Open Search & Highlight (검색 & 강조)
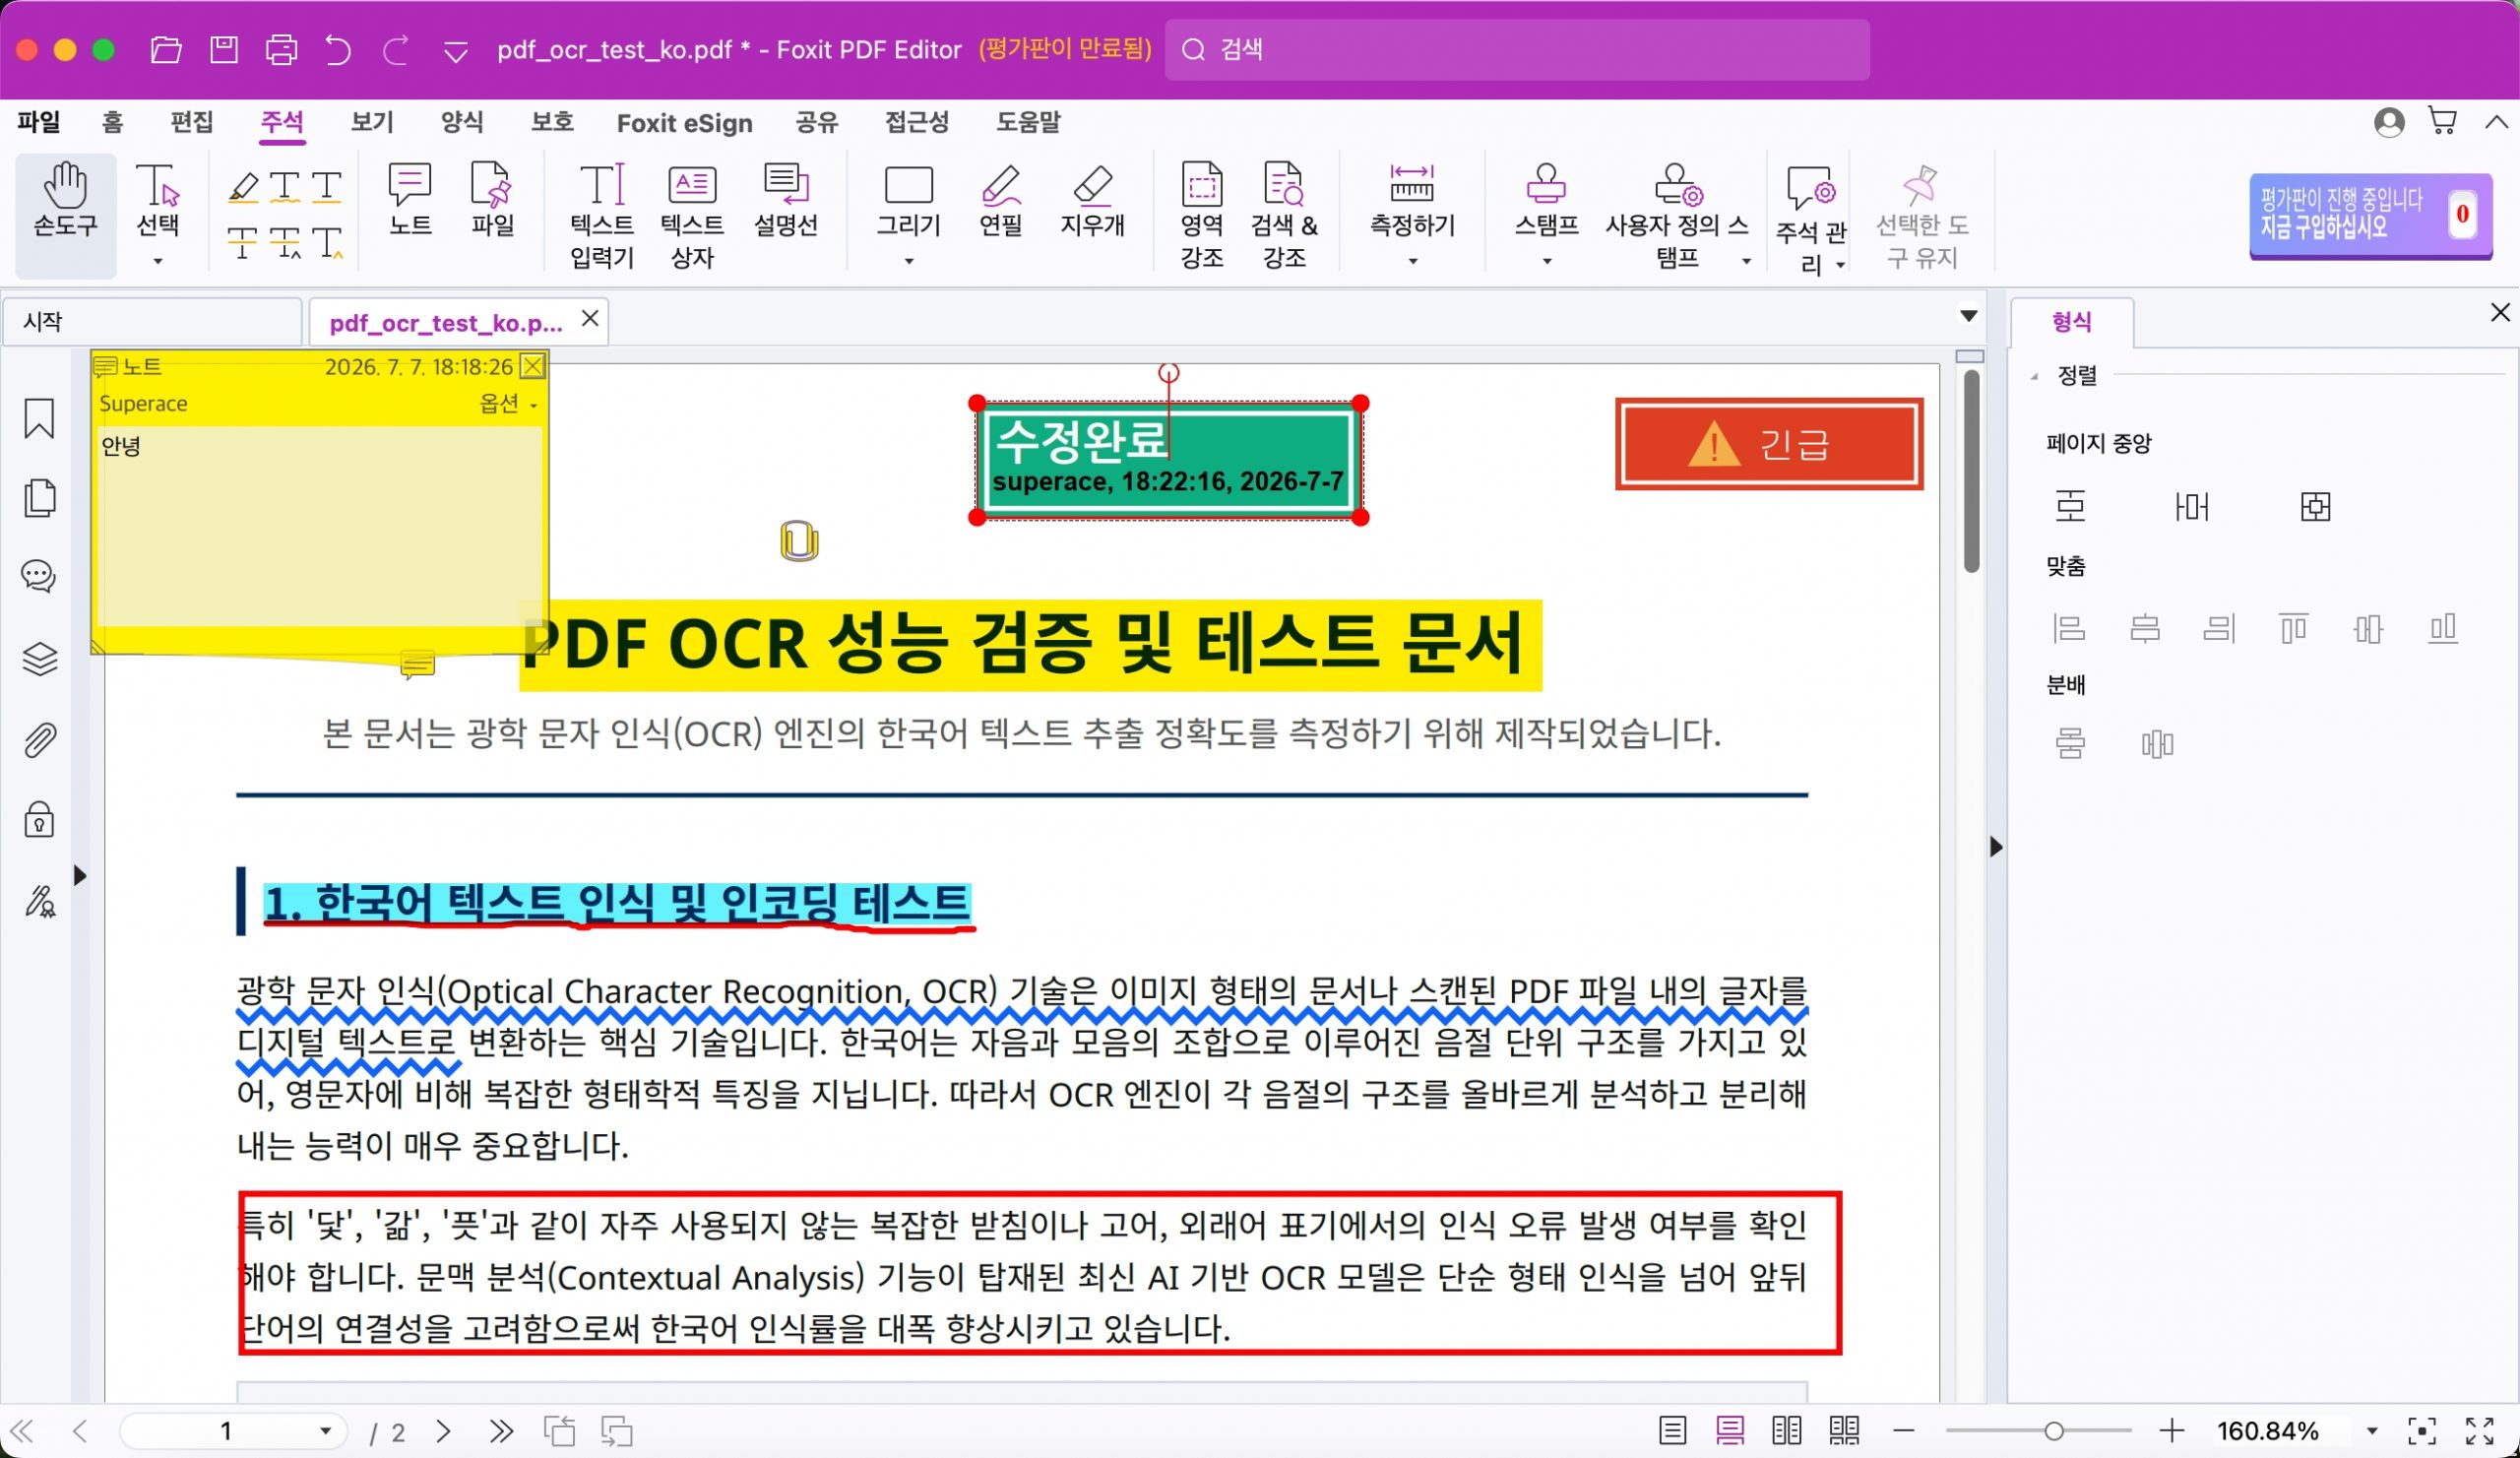 1284,215
